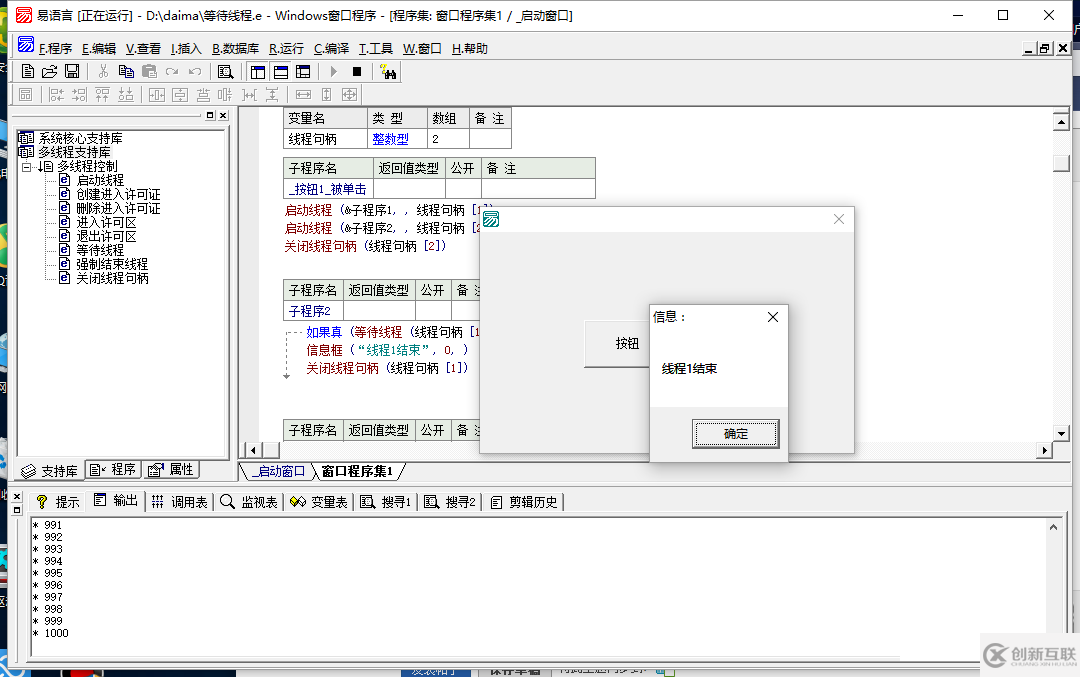Click the 按钮 button in running window

[627, 343]
